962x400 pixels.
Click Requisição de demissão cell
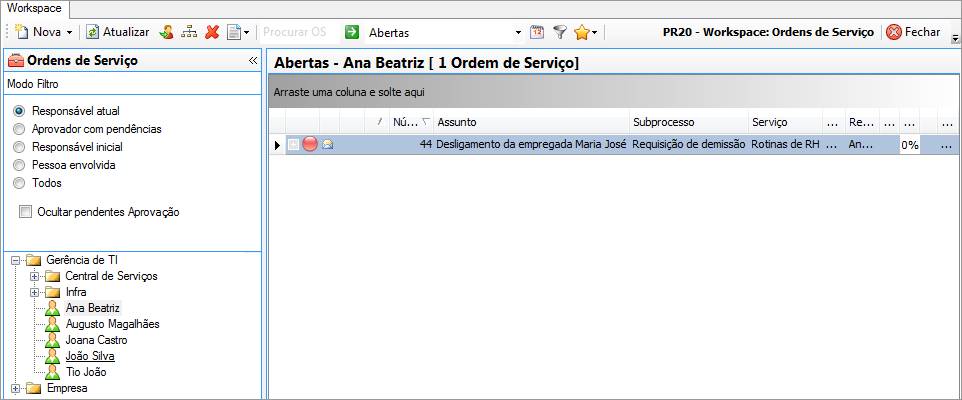(689, 145)
